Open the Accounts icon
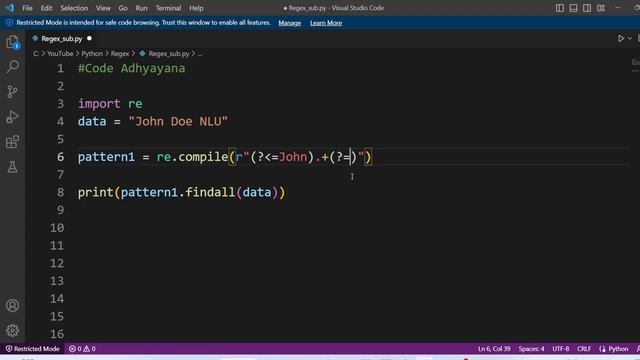Viewport: 640px width, 360px height. [13, 305]
